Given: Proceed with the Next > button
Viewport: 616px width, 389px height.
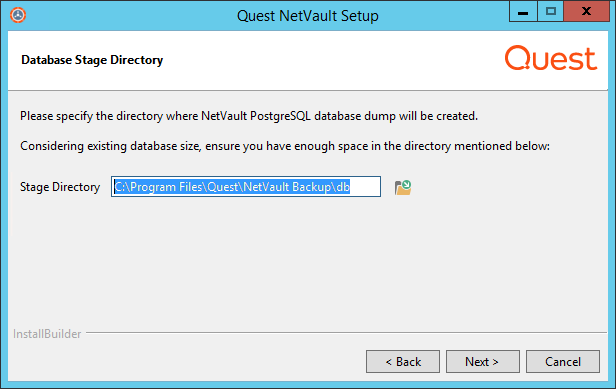Looking at the screenshot, I should tap(482, 361).
